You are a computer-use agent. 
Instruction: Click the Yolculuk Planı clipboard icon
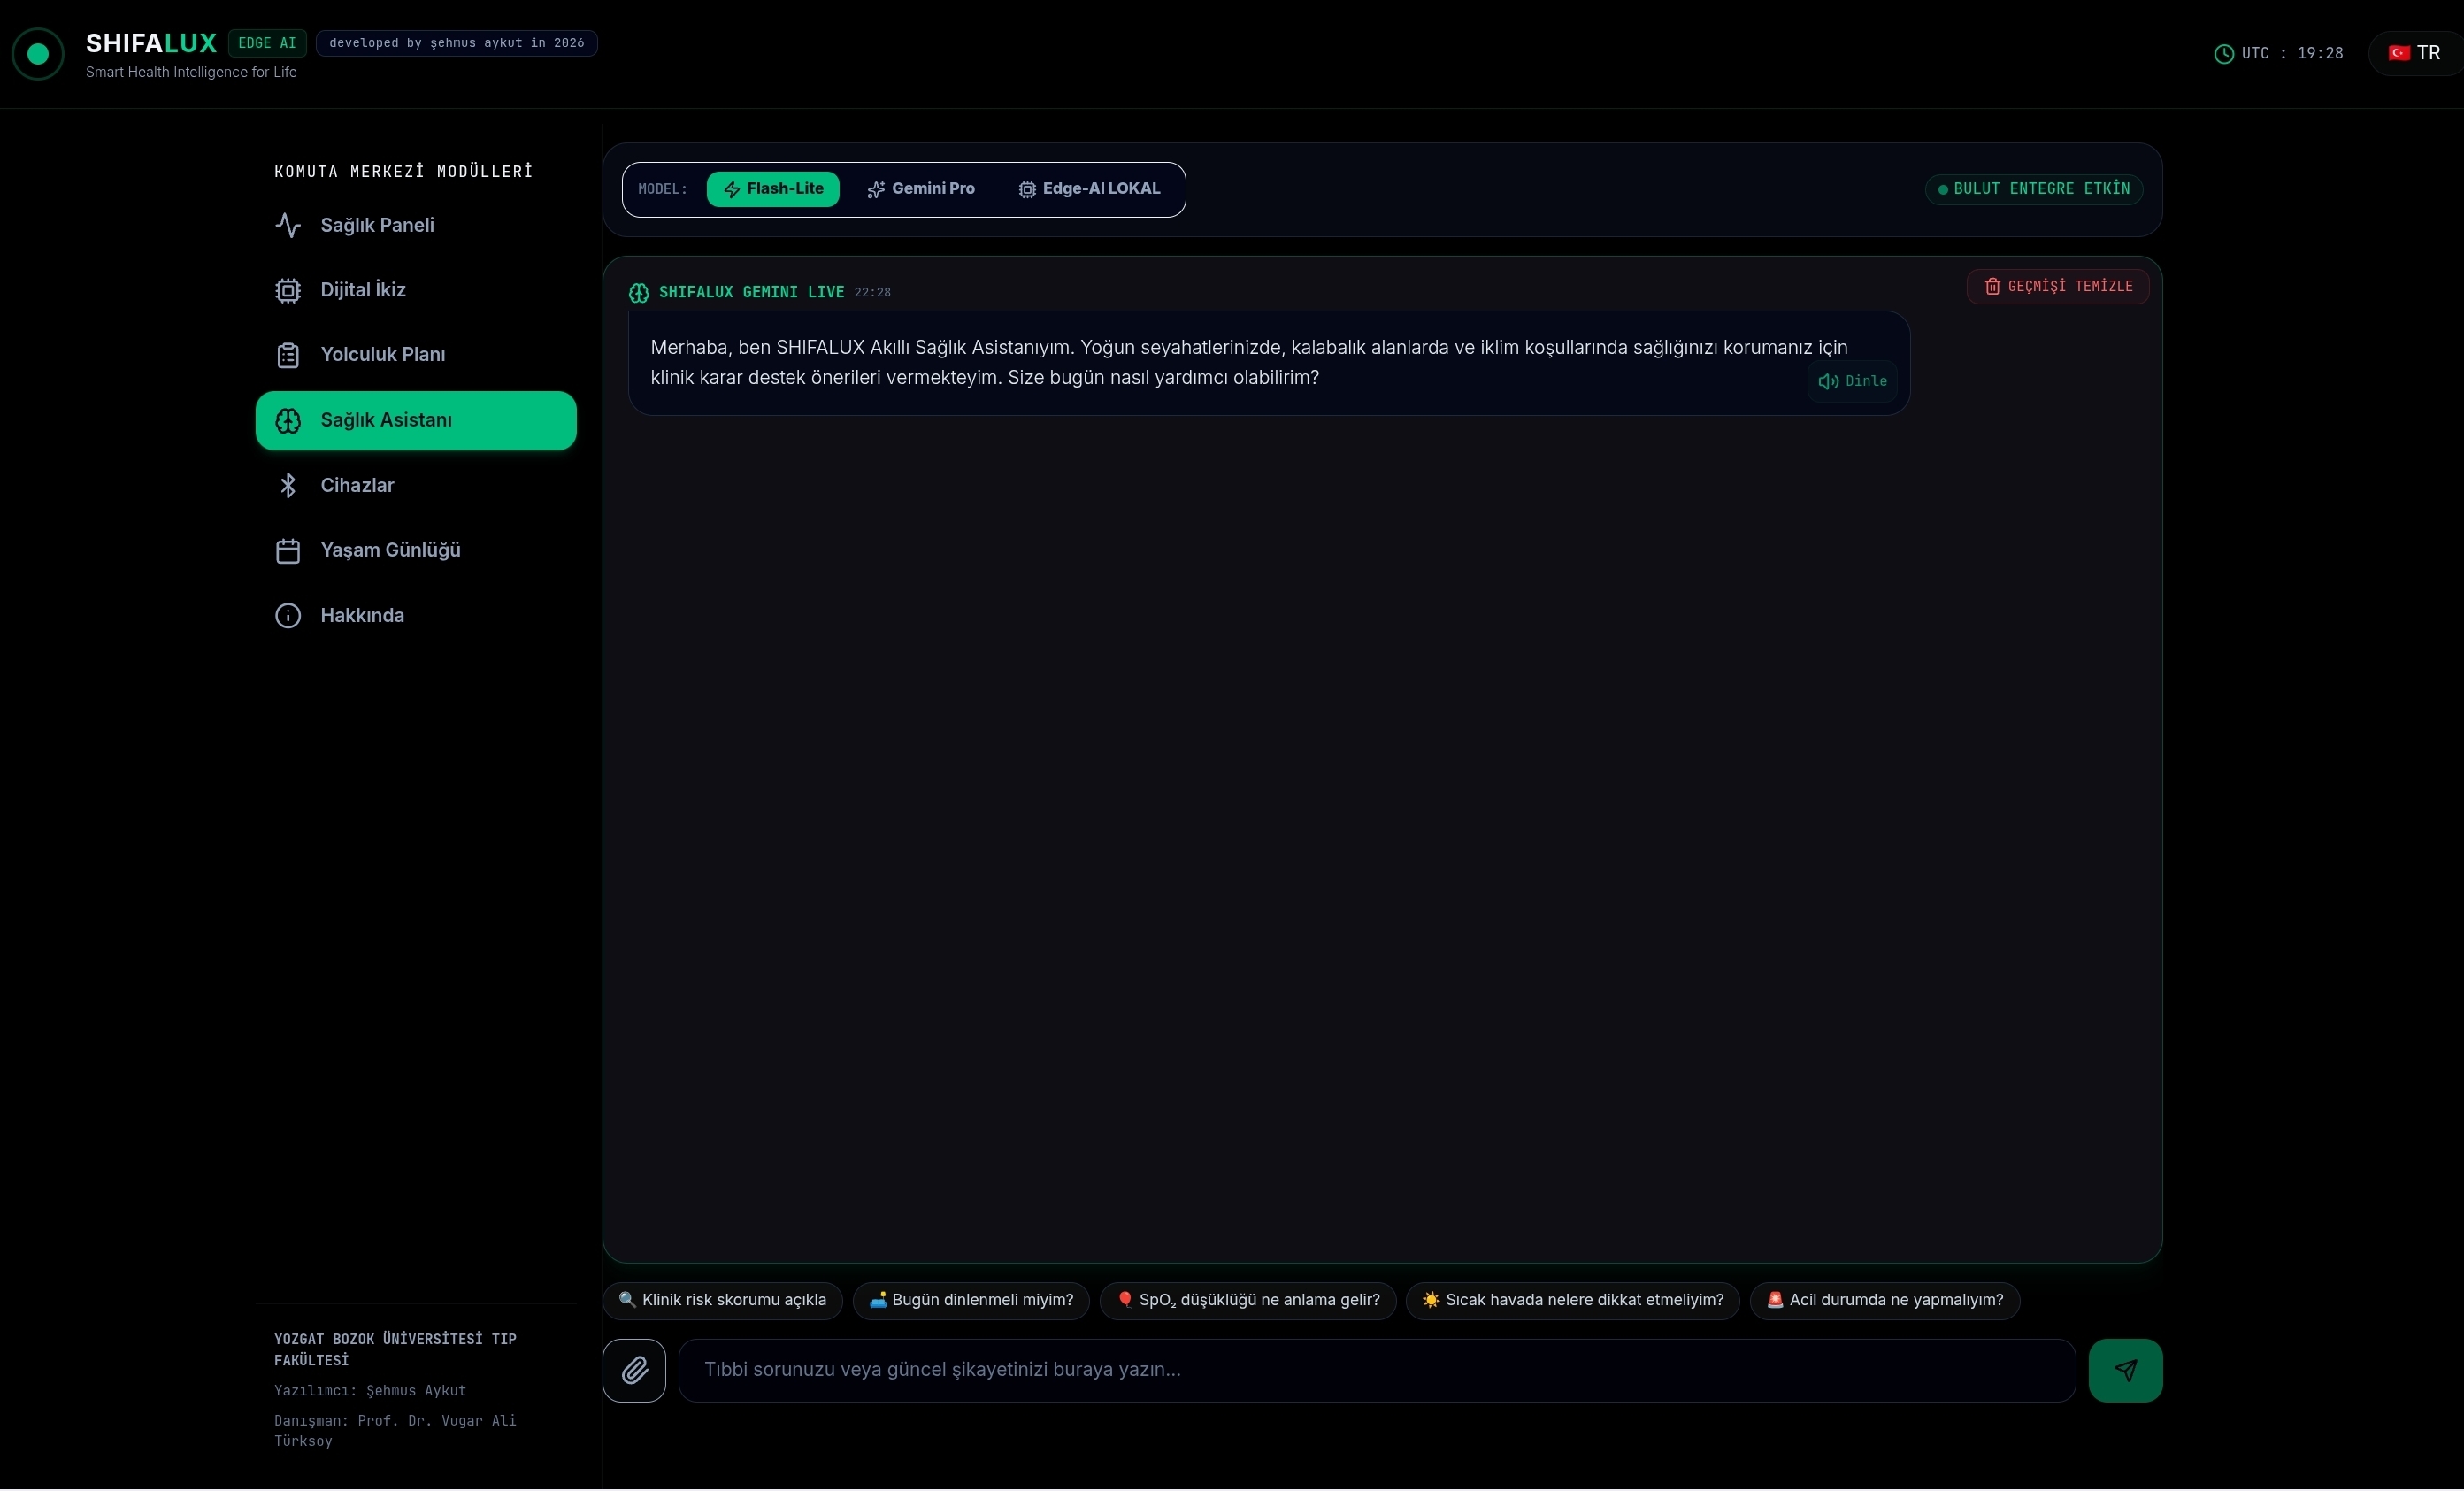[288, 356]
